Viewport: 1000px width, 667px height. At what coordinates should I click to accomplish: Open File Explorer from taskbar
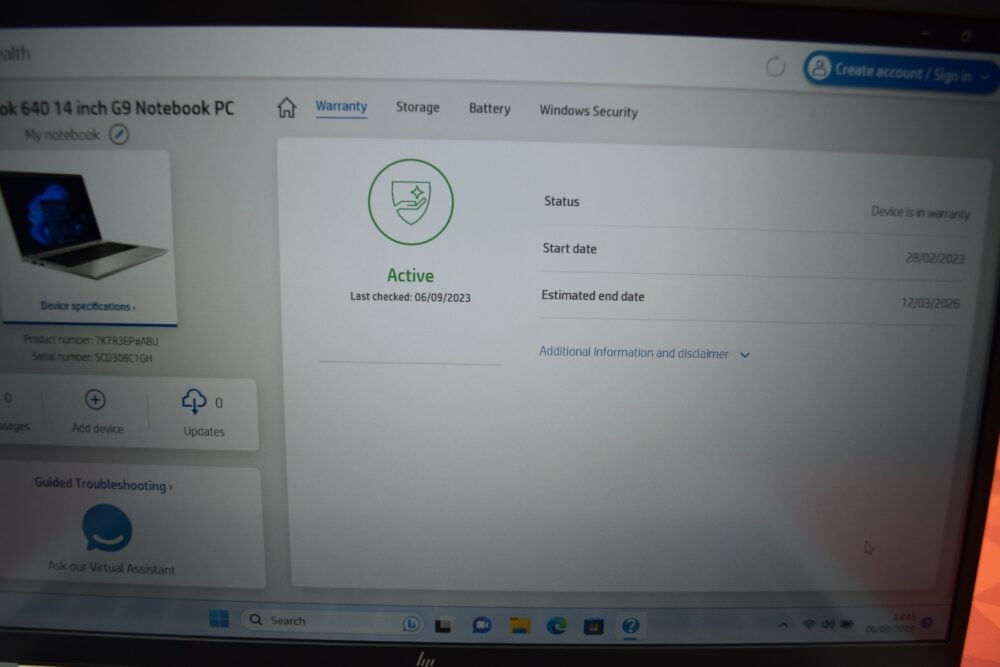point(520,626)
